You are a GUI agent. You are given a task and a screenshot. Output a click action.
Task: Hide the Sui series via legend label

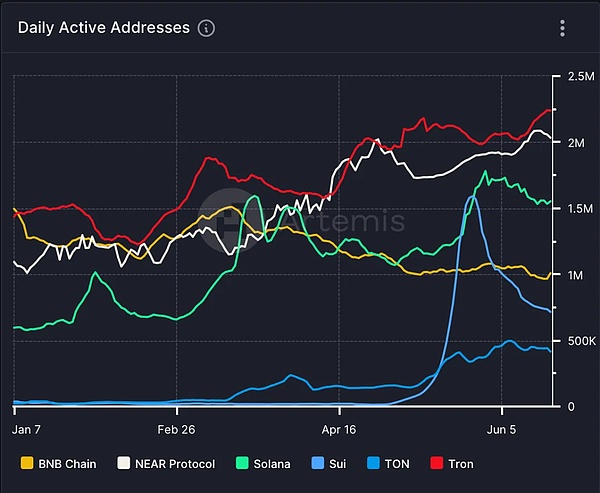point(335,464)
